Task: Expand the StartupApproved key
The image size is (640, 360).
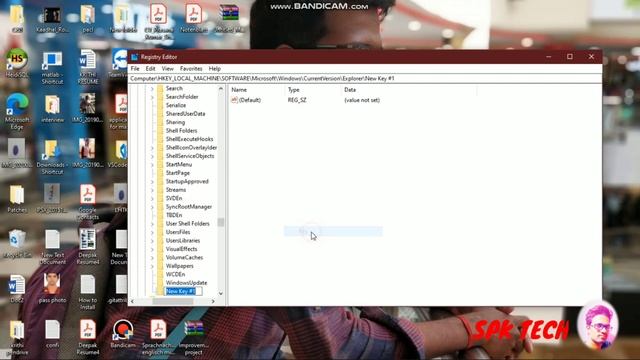Action: 152,182
